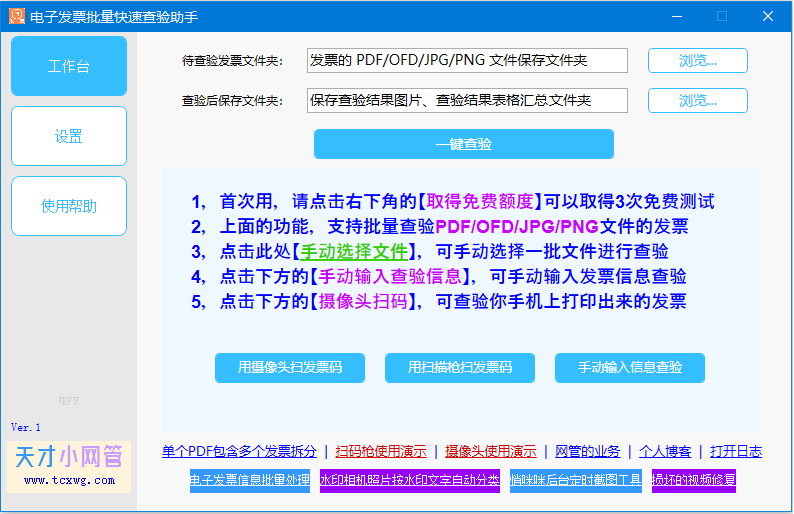Click the 待查验发票文件夹 input field
The height and width of the screenshot is (514, 794).
467,60
